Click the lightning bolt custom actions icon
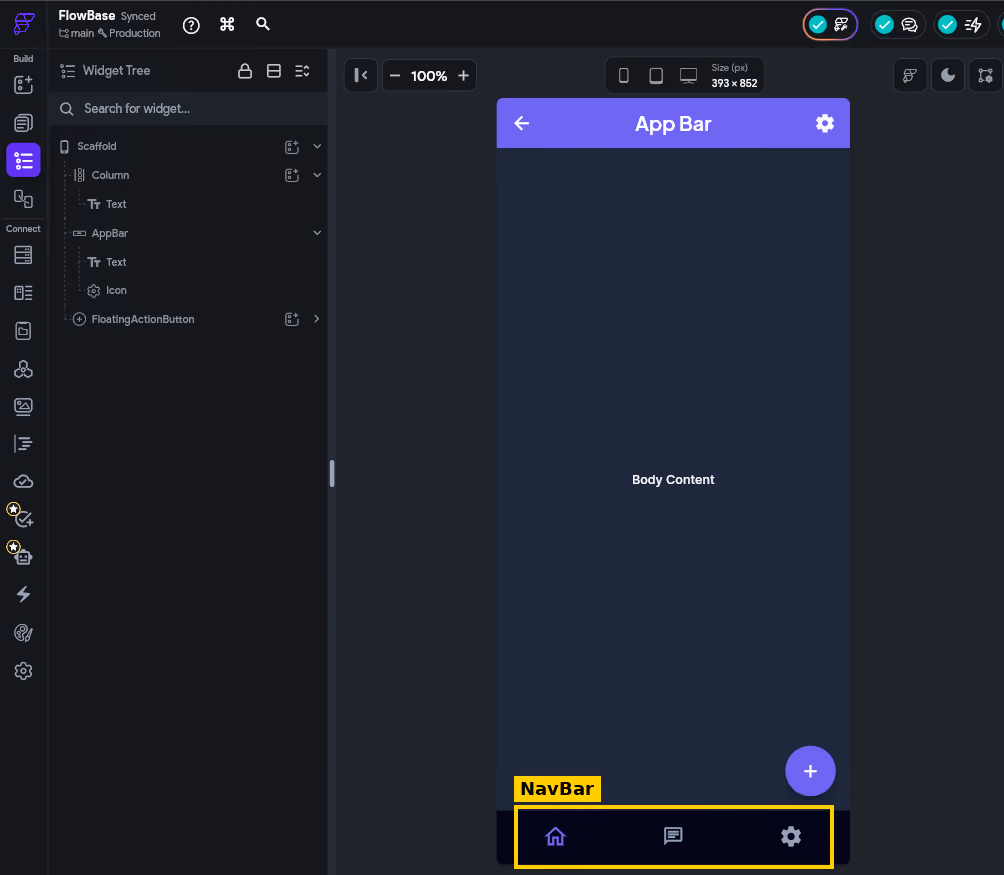Image resolution: width=1004 pixels, height=875 pixels. click(x=23, y=595)
